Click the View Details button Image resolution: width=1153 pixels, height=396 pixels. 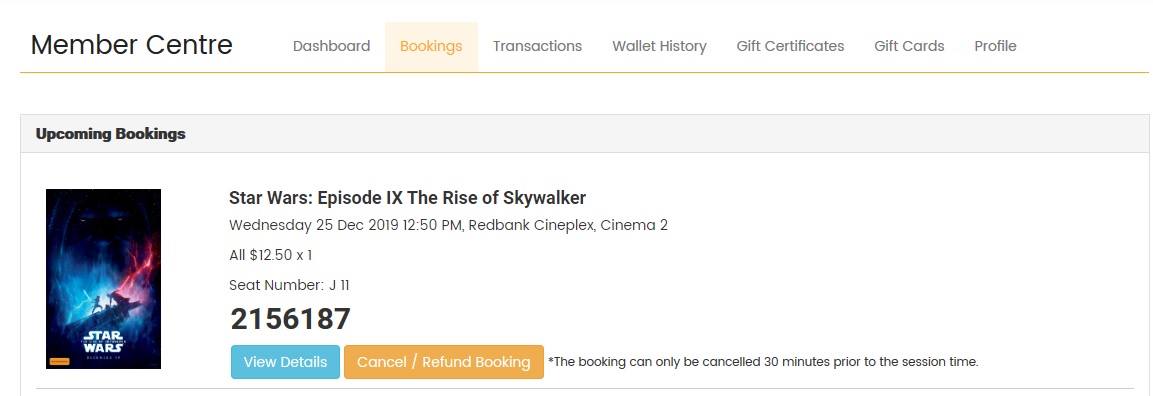click(x=285, y=362)
